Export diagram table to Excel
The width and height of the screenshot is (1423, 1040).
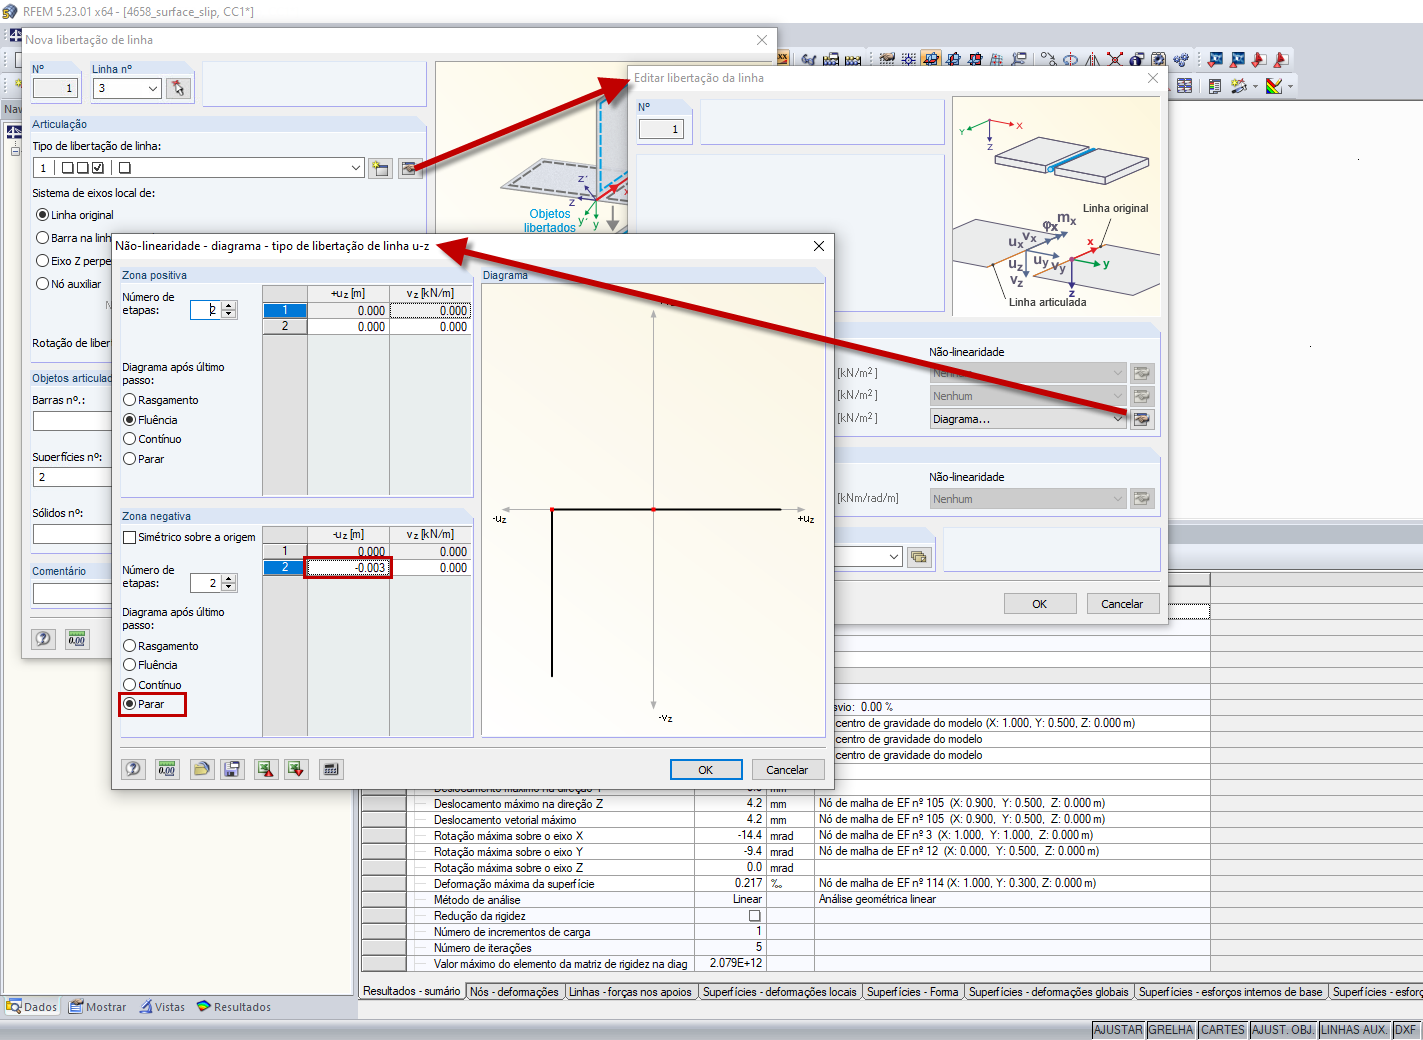[x=265, y=769]
